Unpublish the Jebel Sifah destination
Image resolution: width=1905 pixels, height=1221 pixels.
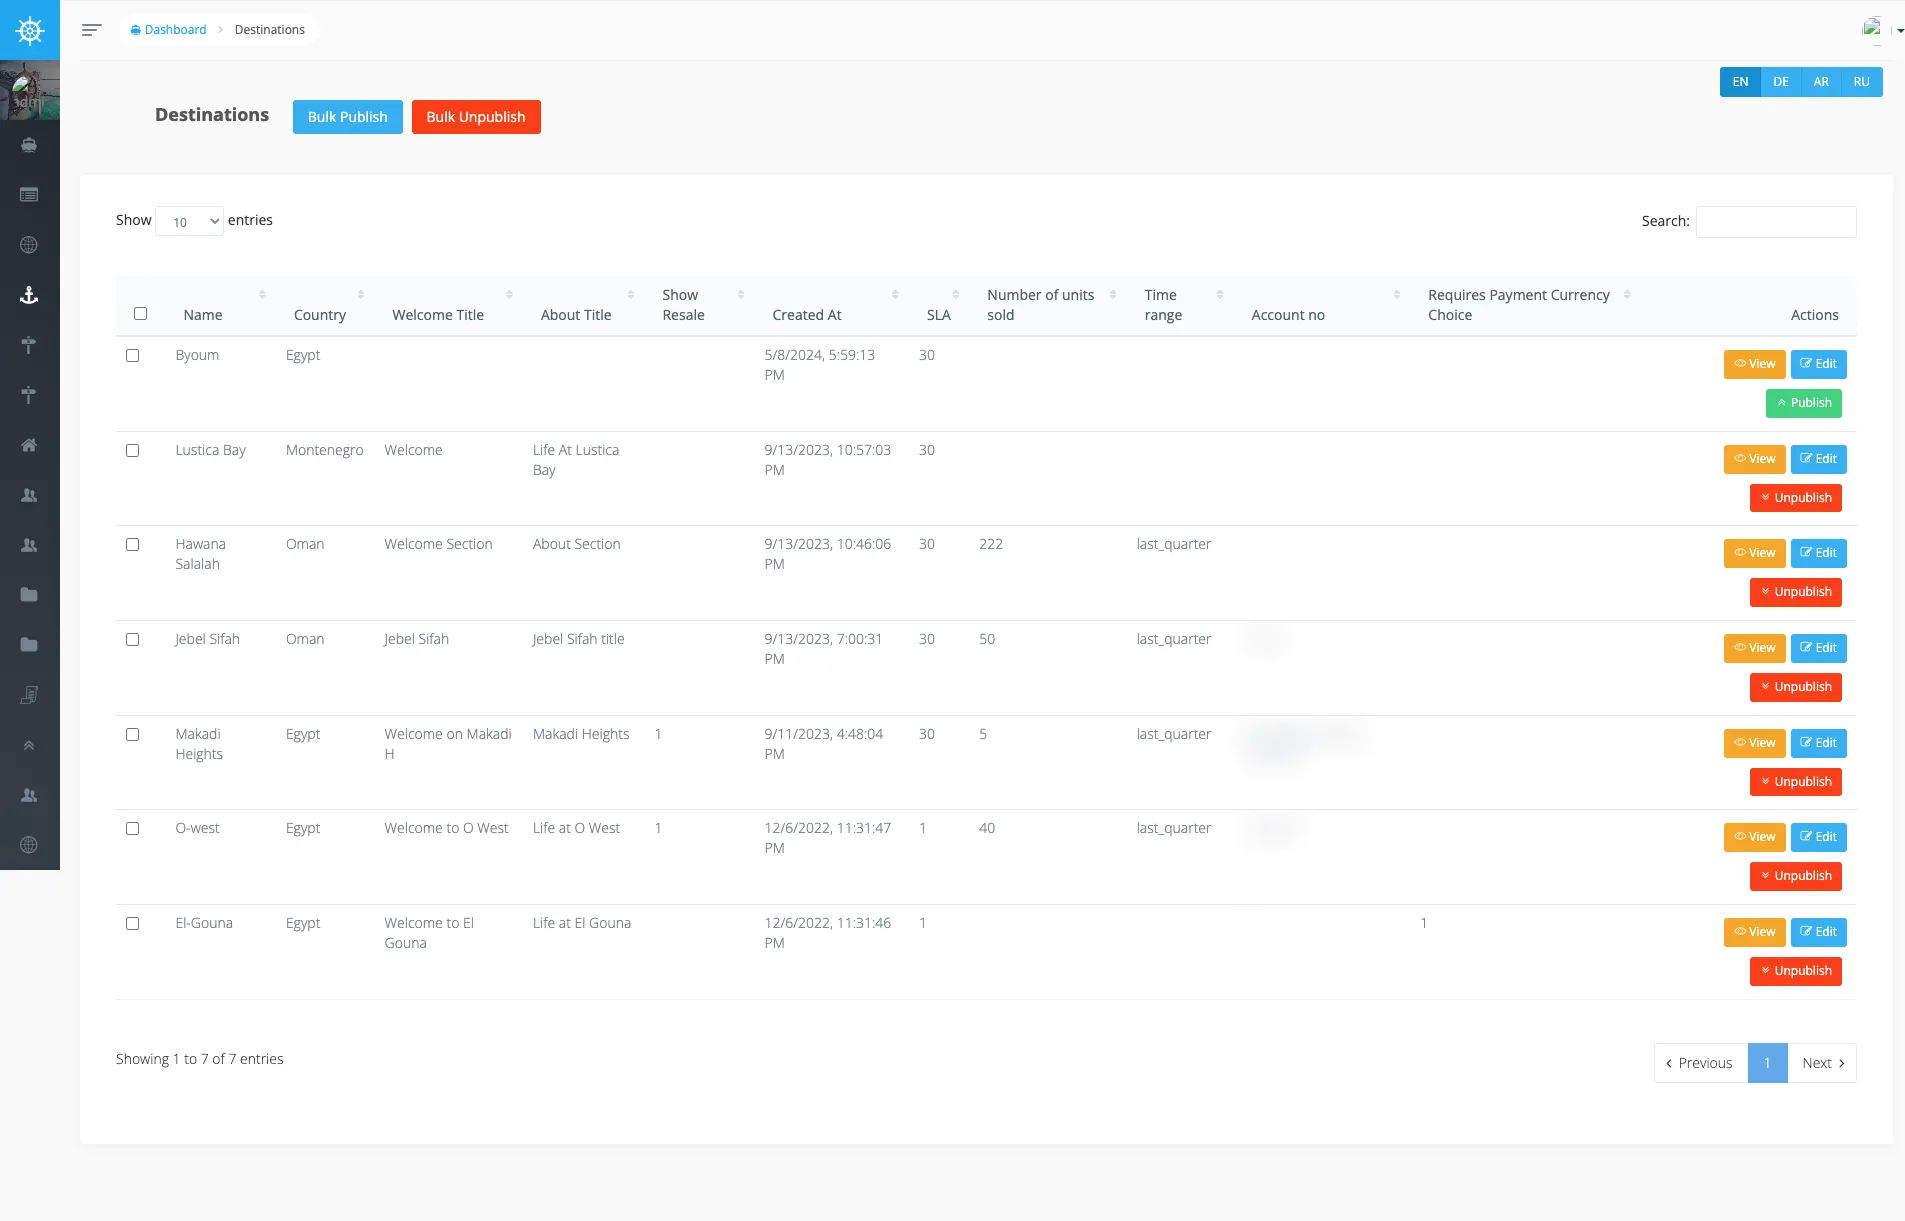pos(1796,687)
